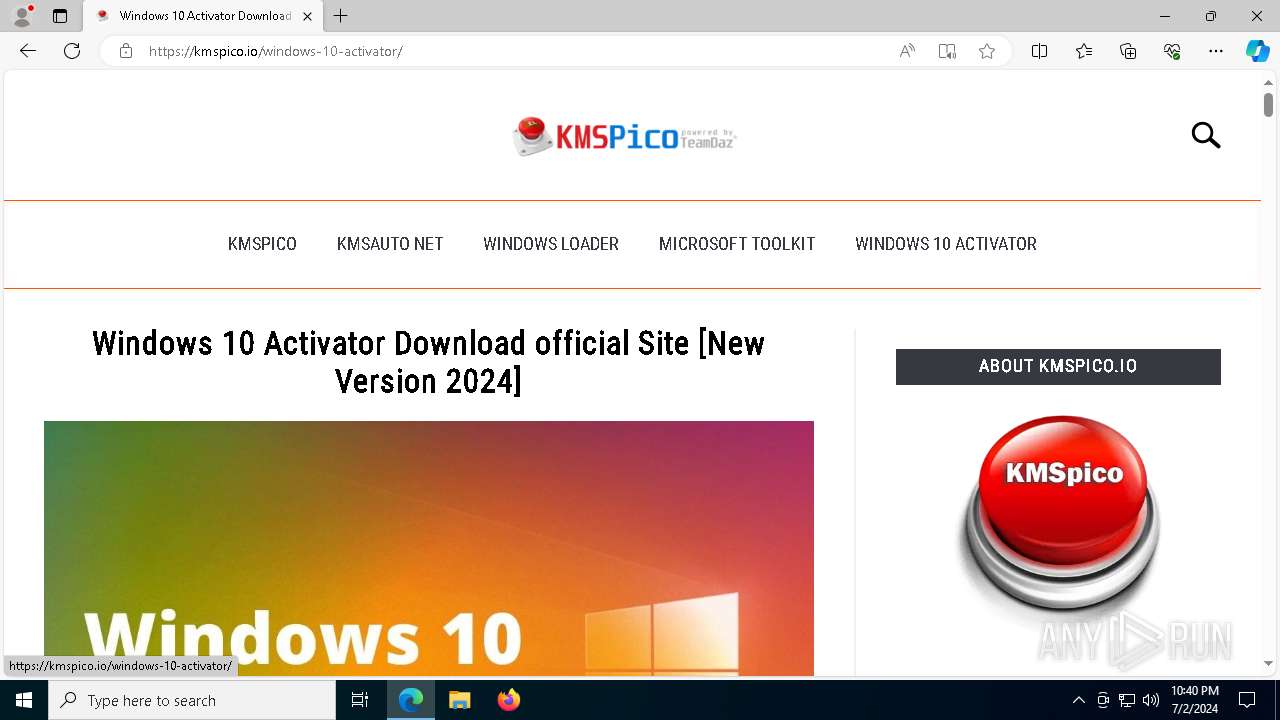The image size is (1280, 720).
Task: Click the vertical scrollbar thumb
Action: 1268,104
